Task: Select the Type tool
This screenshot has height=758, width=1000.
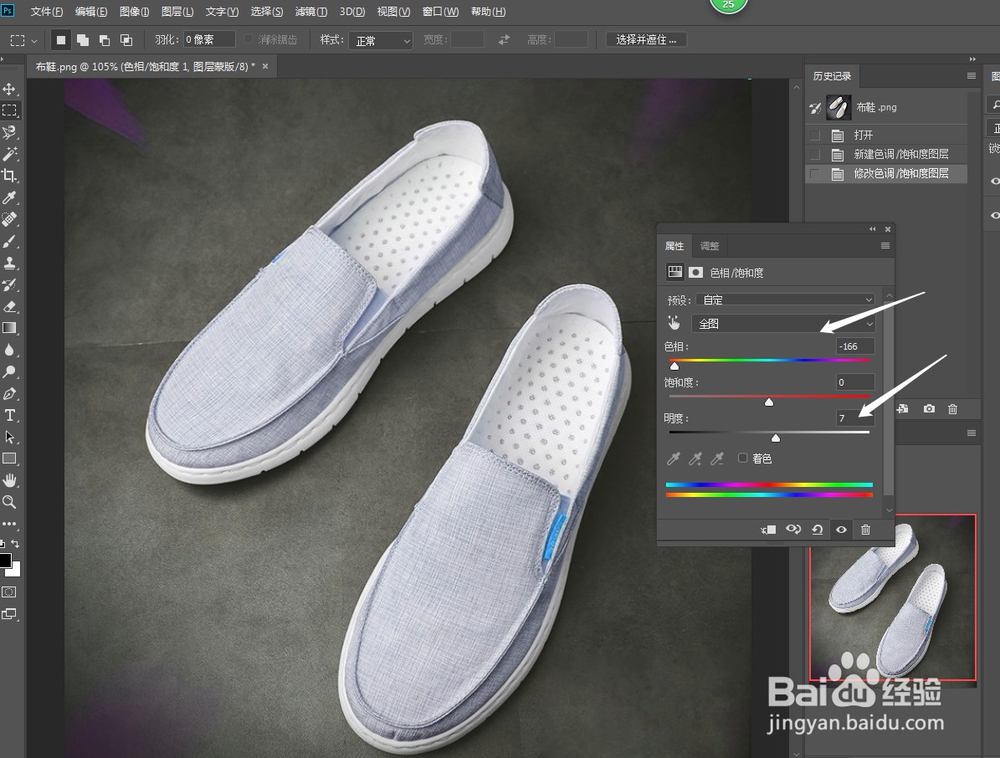Action: click(x=10, y=415)
